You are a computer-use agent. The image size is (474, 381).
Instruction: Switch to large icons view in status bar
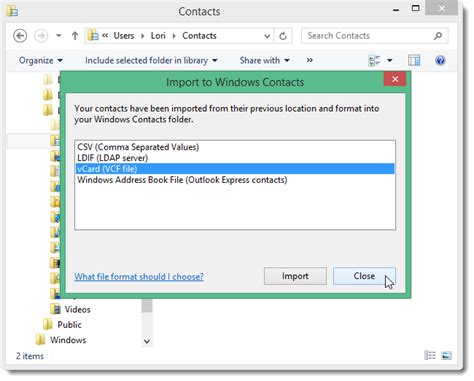[446, 355]
